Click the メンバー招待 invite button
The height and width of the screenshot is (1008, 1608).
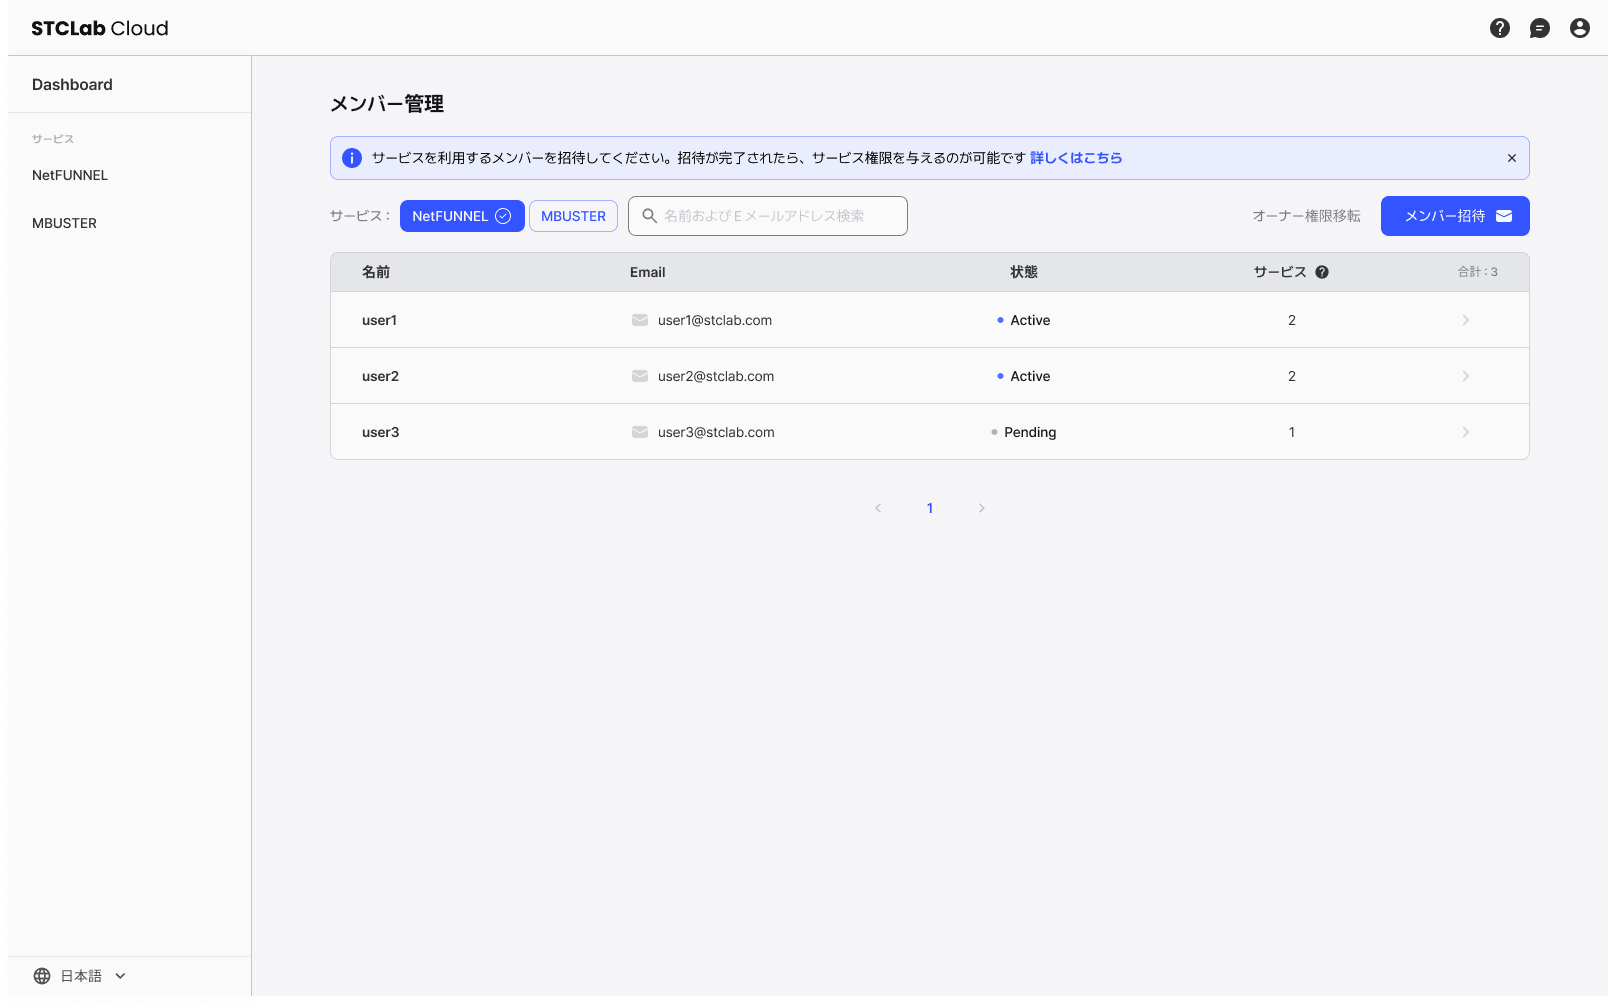1455,216
